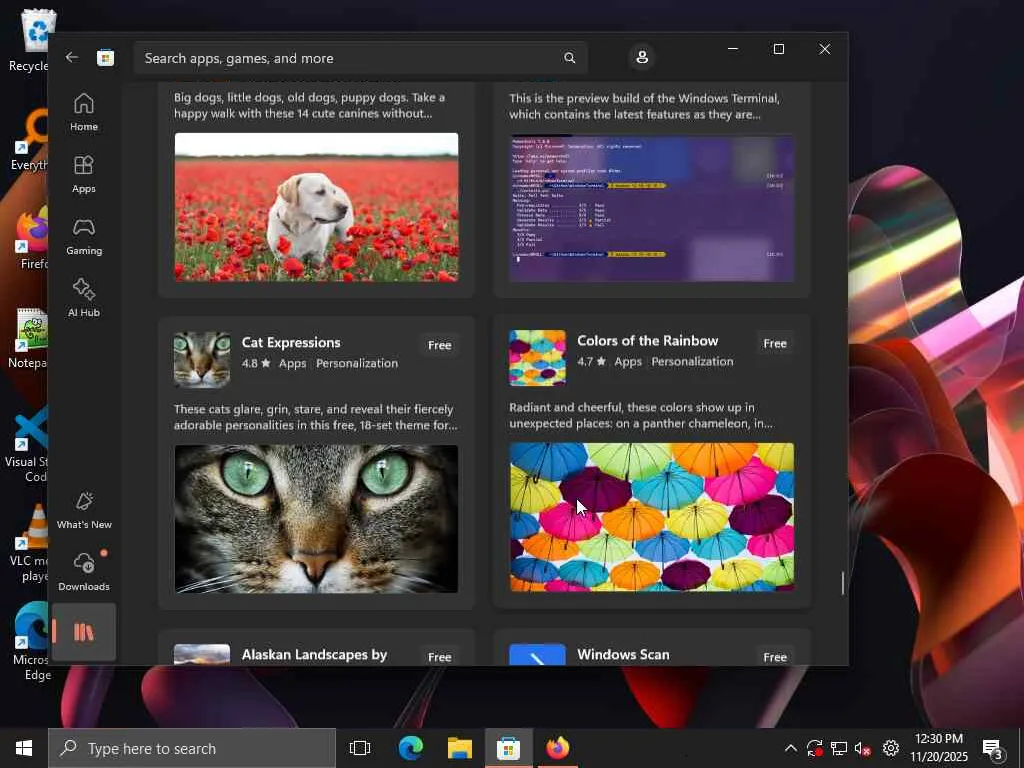Open Home in the Store sidebar
1024x768 pixels.
[x=84, y=112]
